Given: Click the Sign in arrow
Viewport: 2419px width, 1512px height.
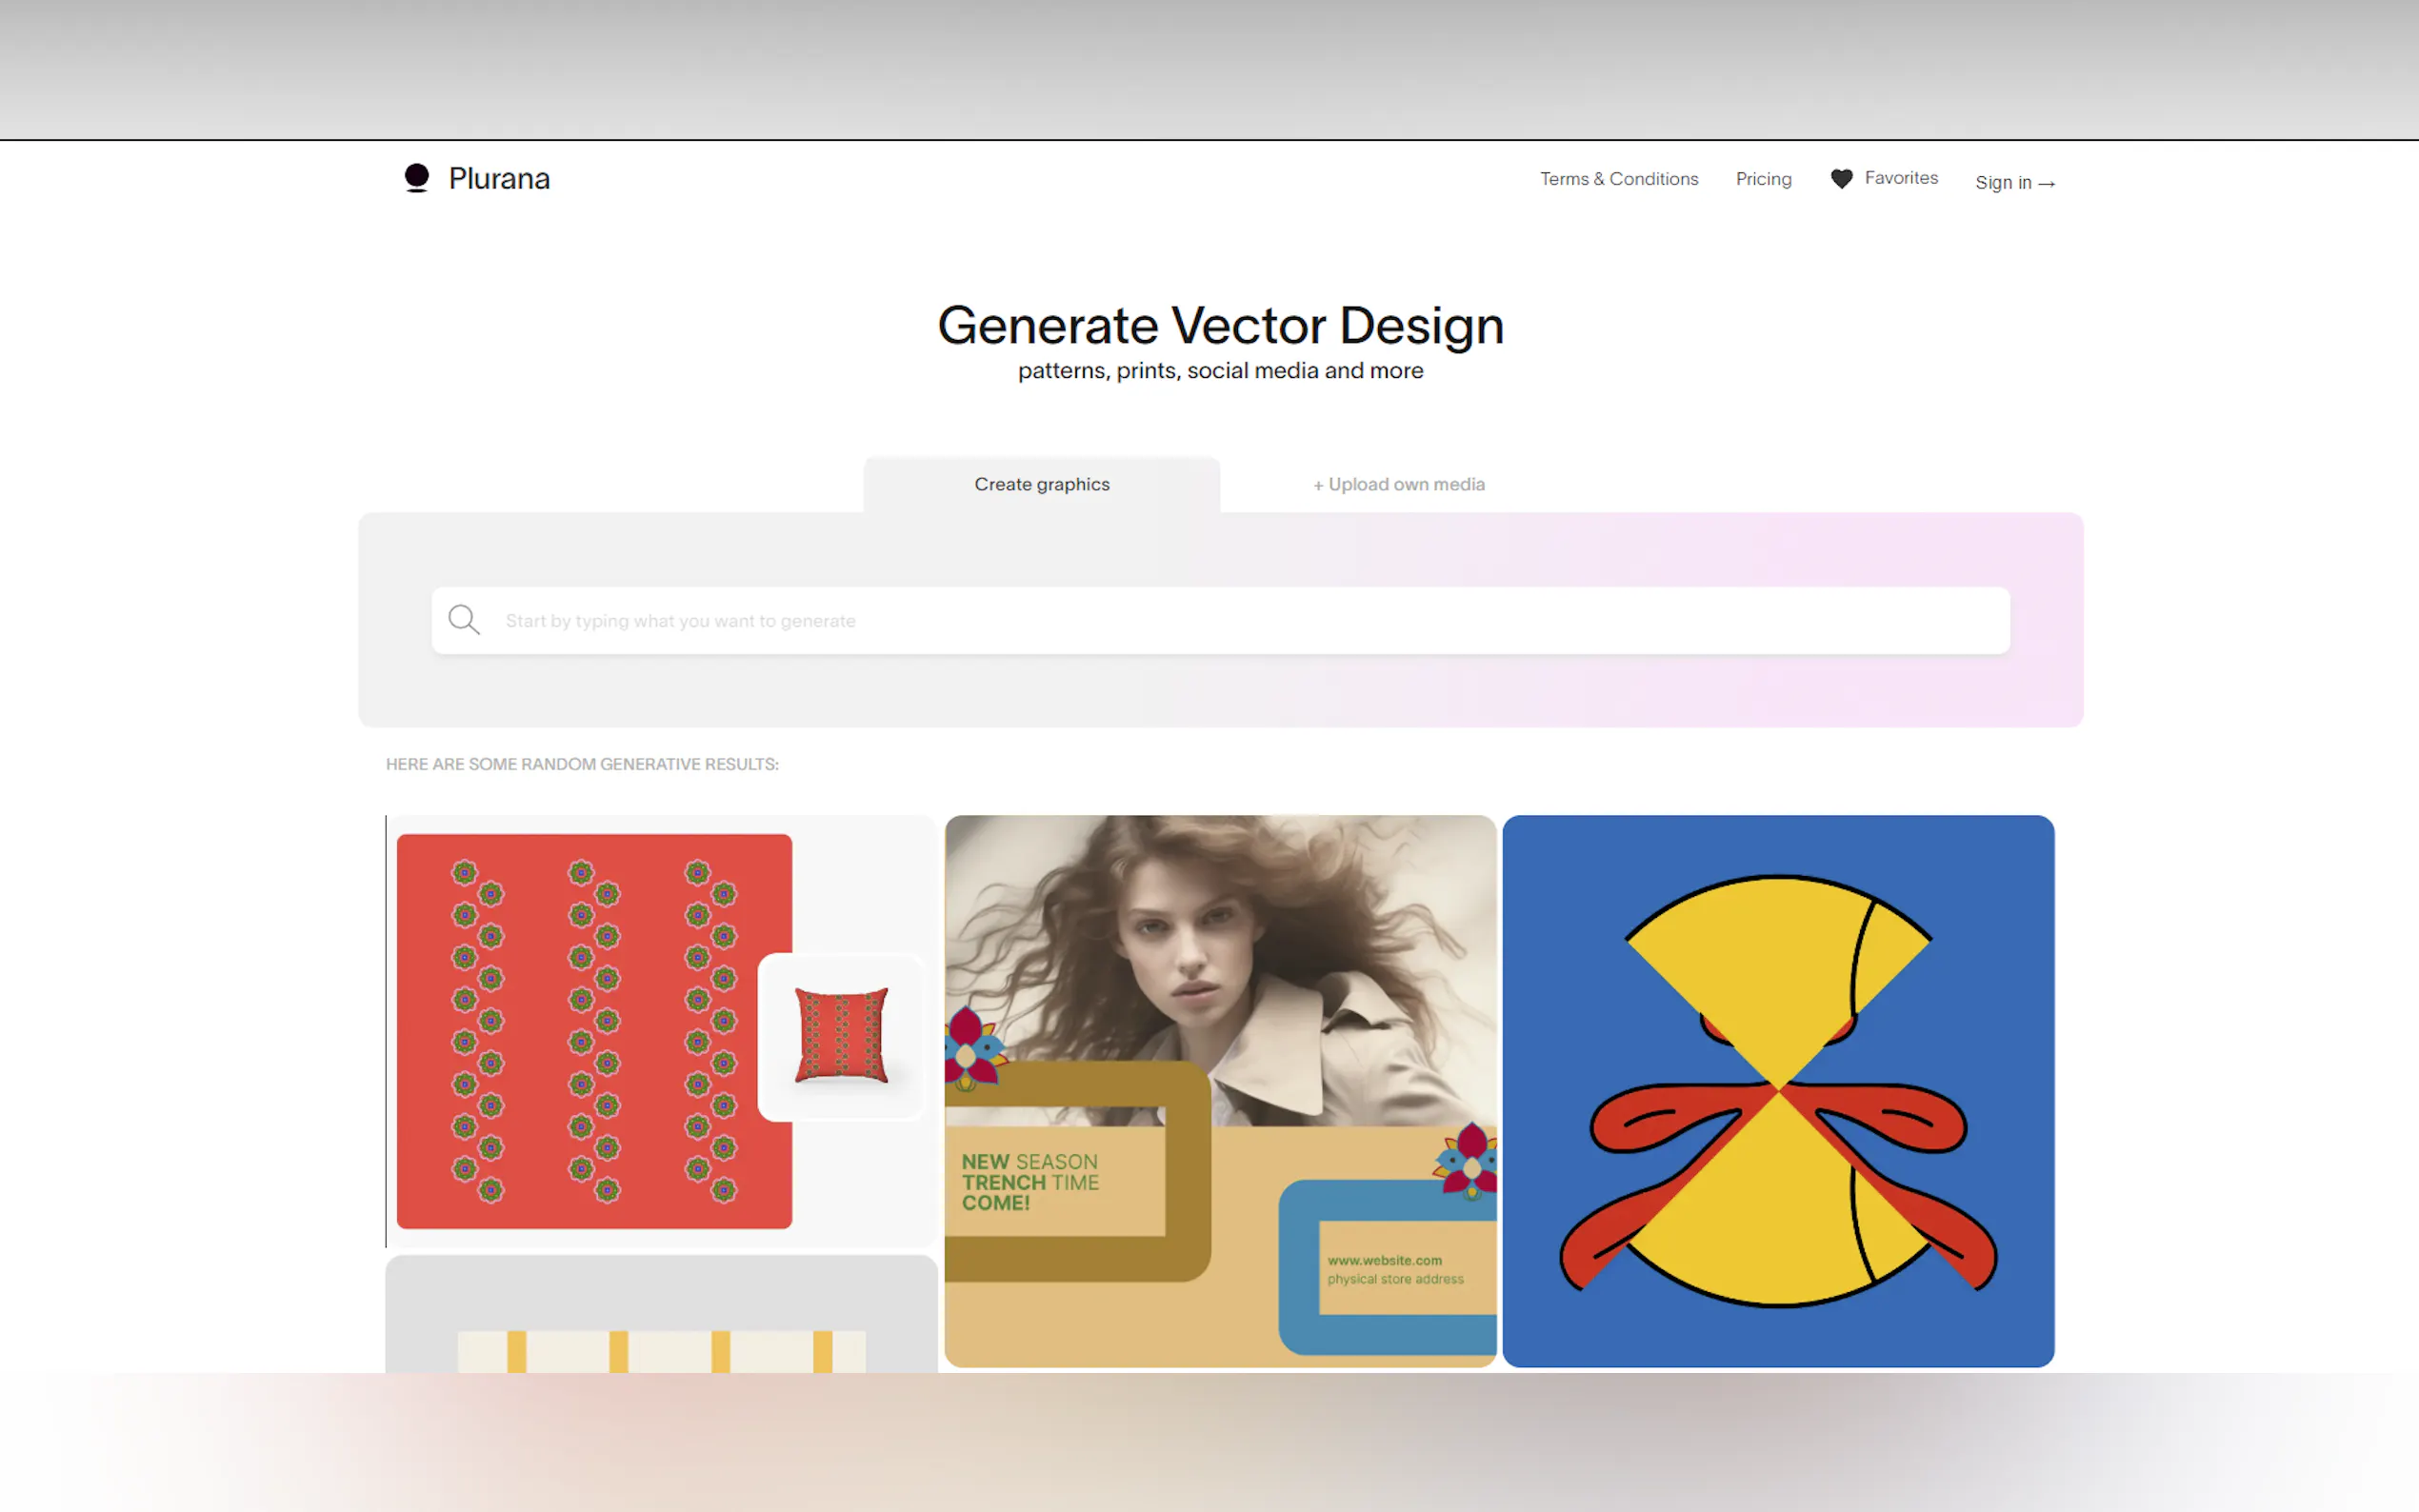Looking at the screenshot, I should (2047, 183).
